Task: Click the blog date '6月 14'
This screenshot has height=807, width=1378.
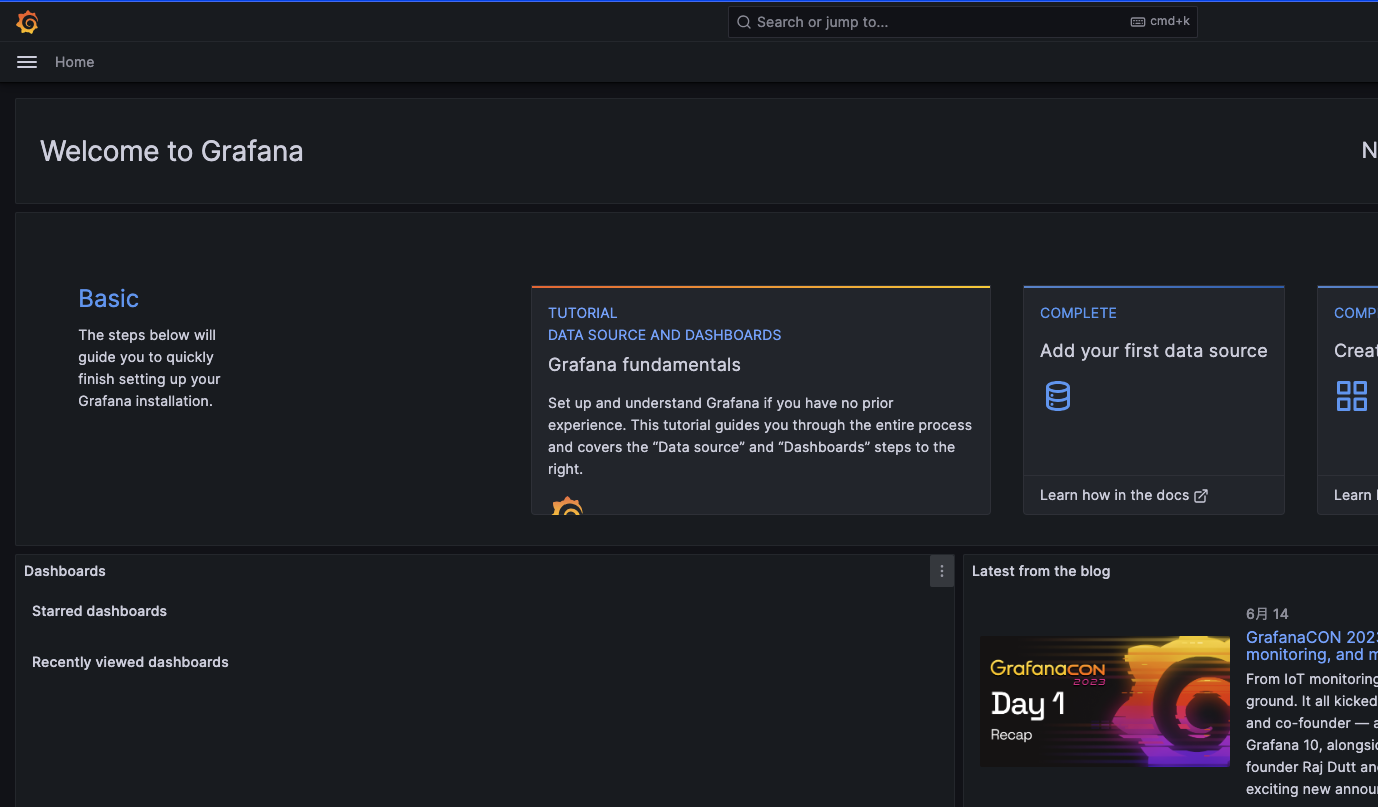Action: [x=1267, y=614]
